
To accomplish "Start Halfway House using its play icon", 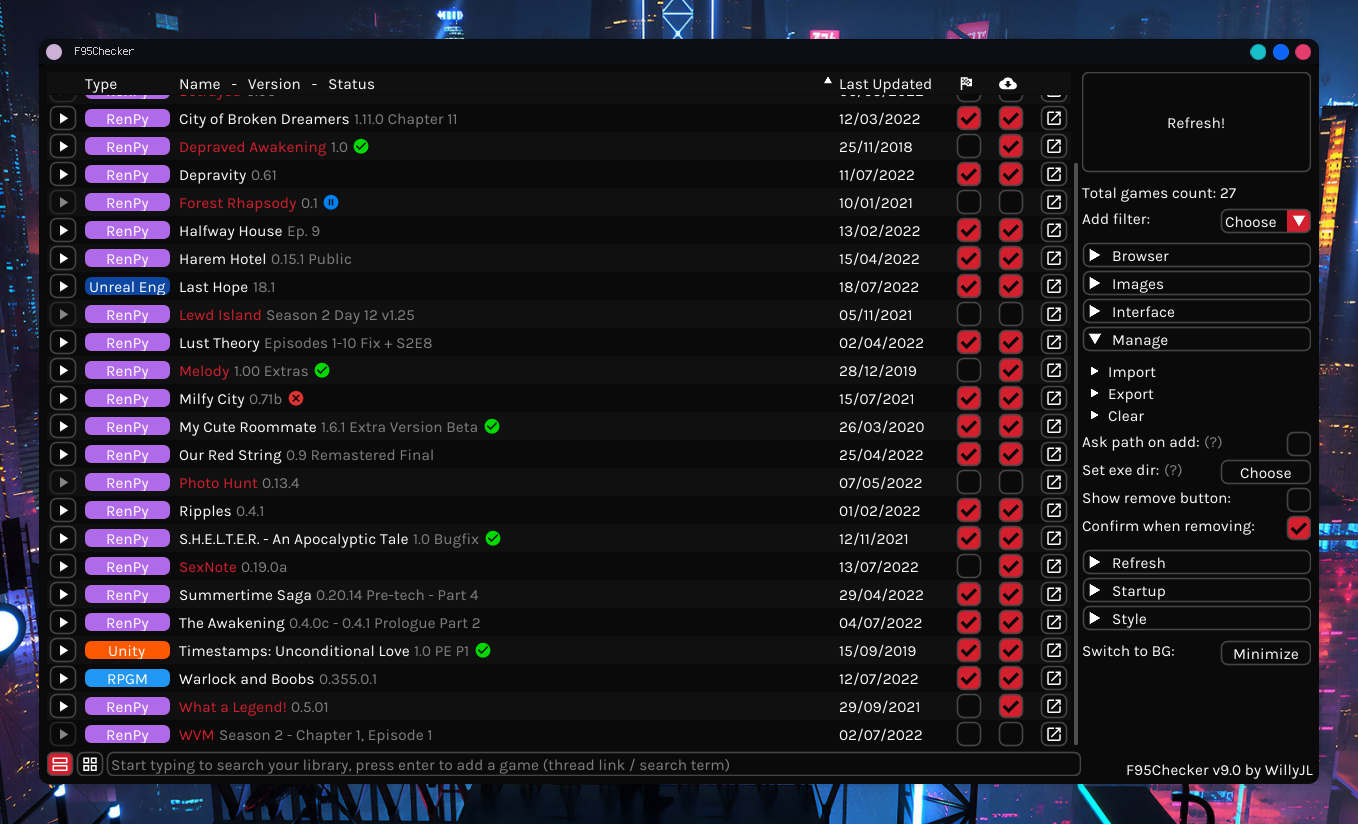I will click(x=63, y=231).
